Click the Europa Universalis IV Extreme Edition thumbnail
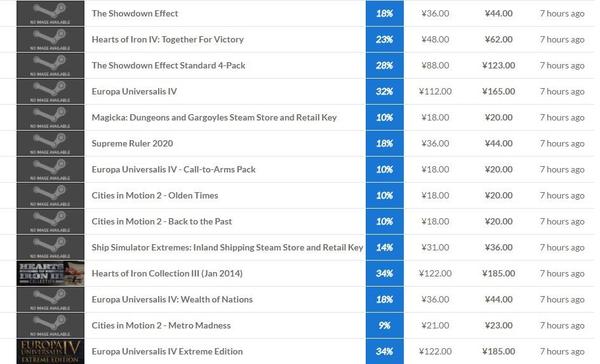This screenshot has width=600, height=364. [50, 351]
